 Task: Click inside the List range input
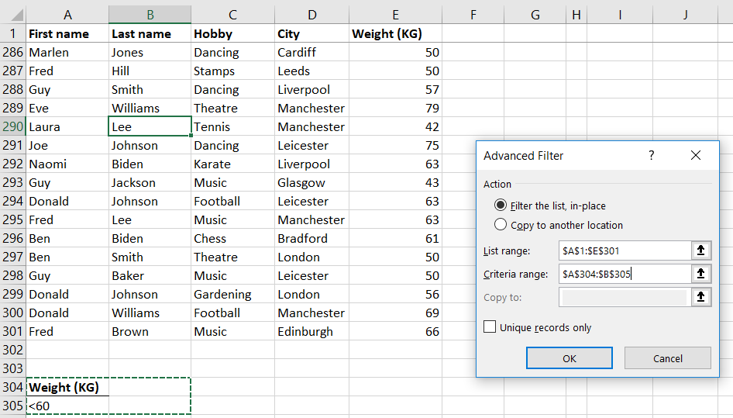pyautogui.click(x=623, y=250)
